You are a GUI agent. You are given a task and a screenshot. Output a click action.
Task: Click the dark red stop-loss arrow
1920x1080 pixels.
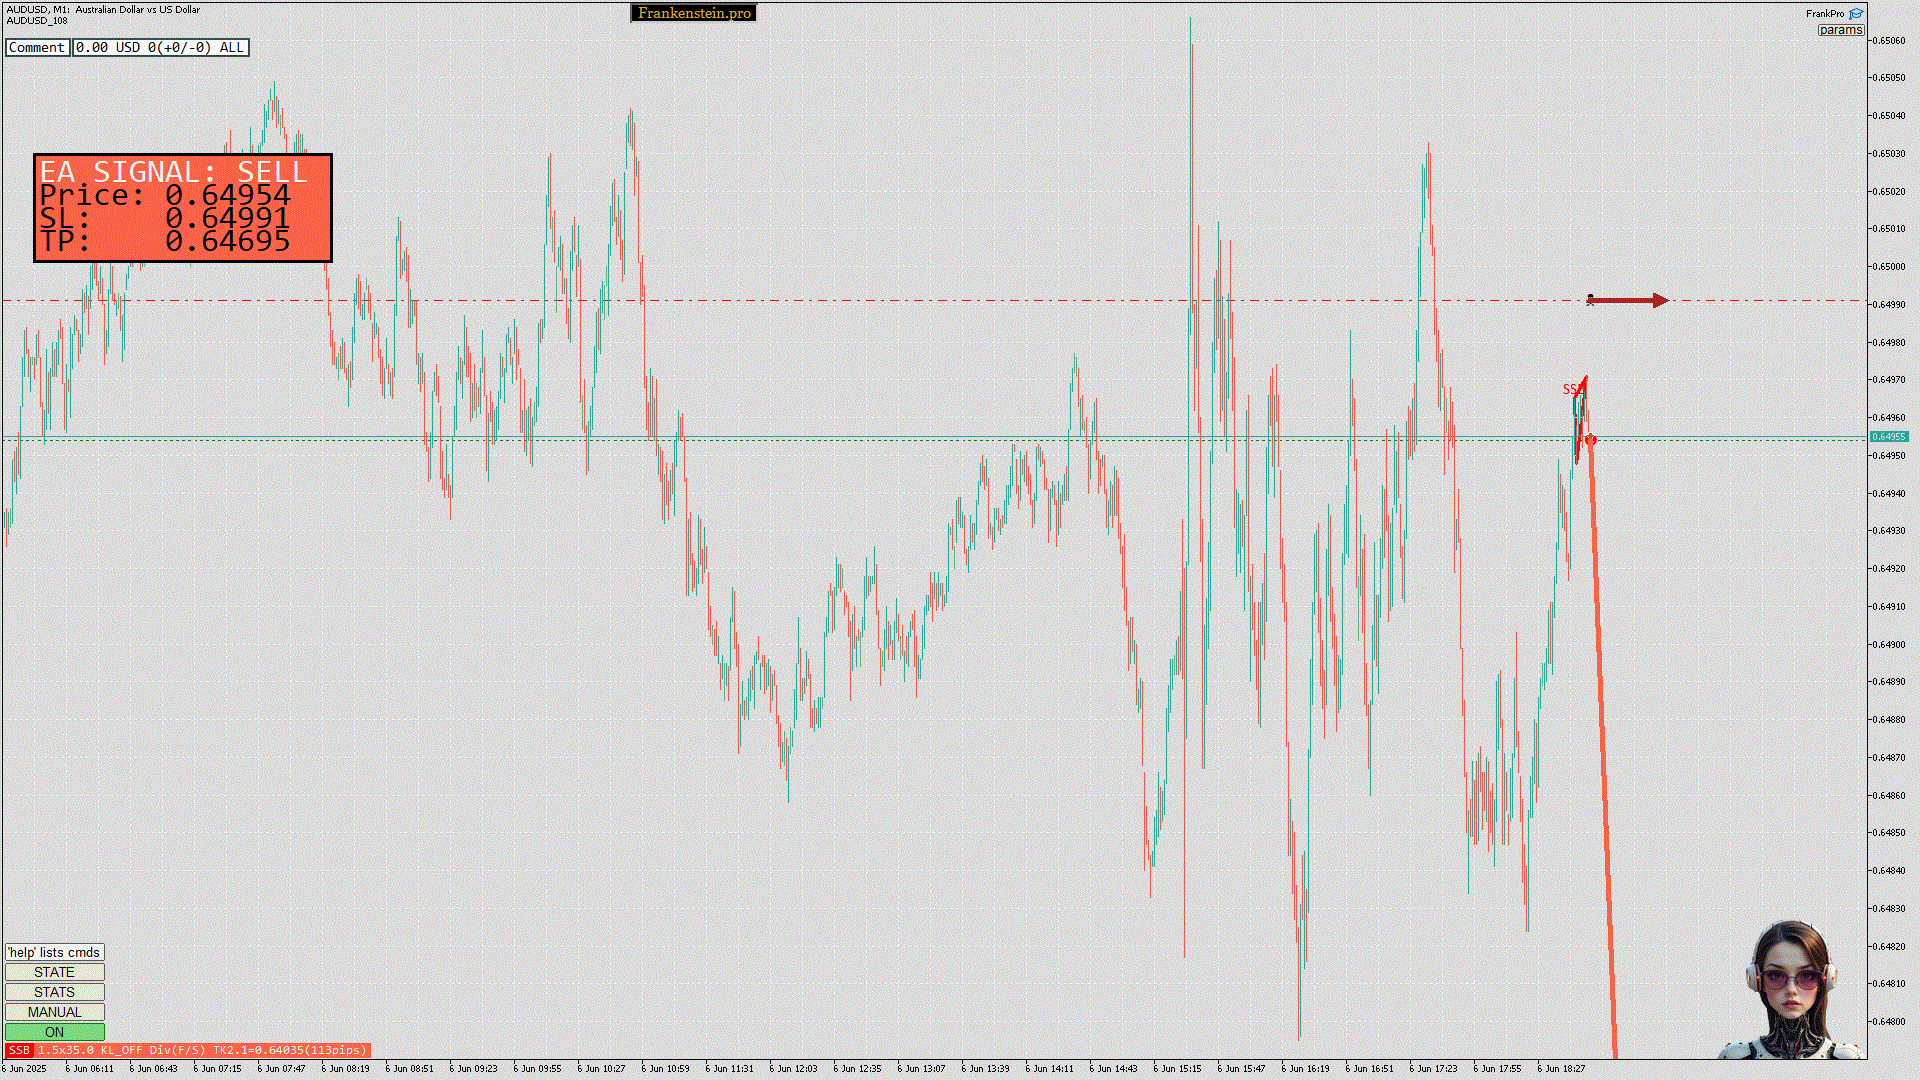pyautogui.click(x=1632, y=300)
